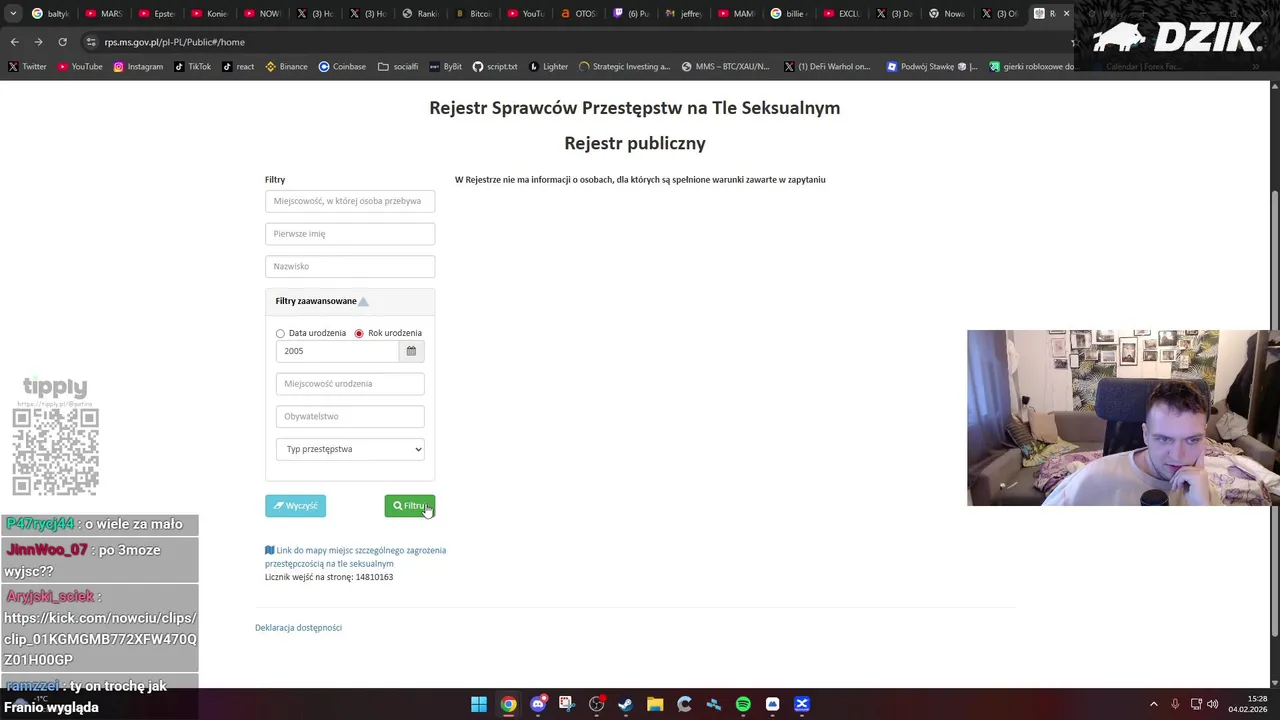Click the Obywatelstwo input field
The width and height of the screenshot is (1280, 720).
[x=350, y=416]
